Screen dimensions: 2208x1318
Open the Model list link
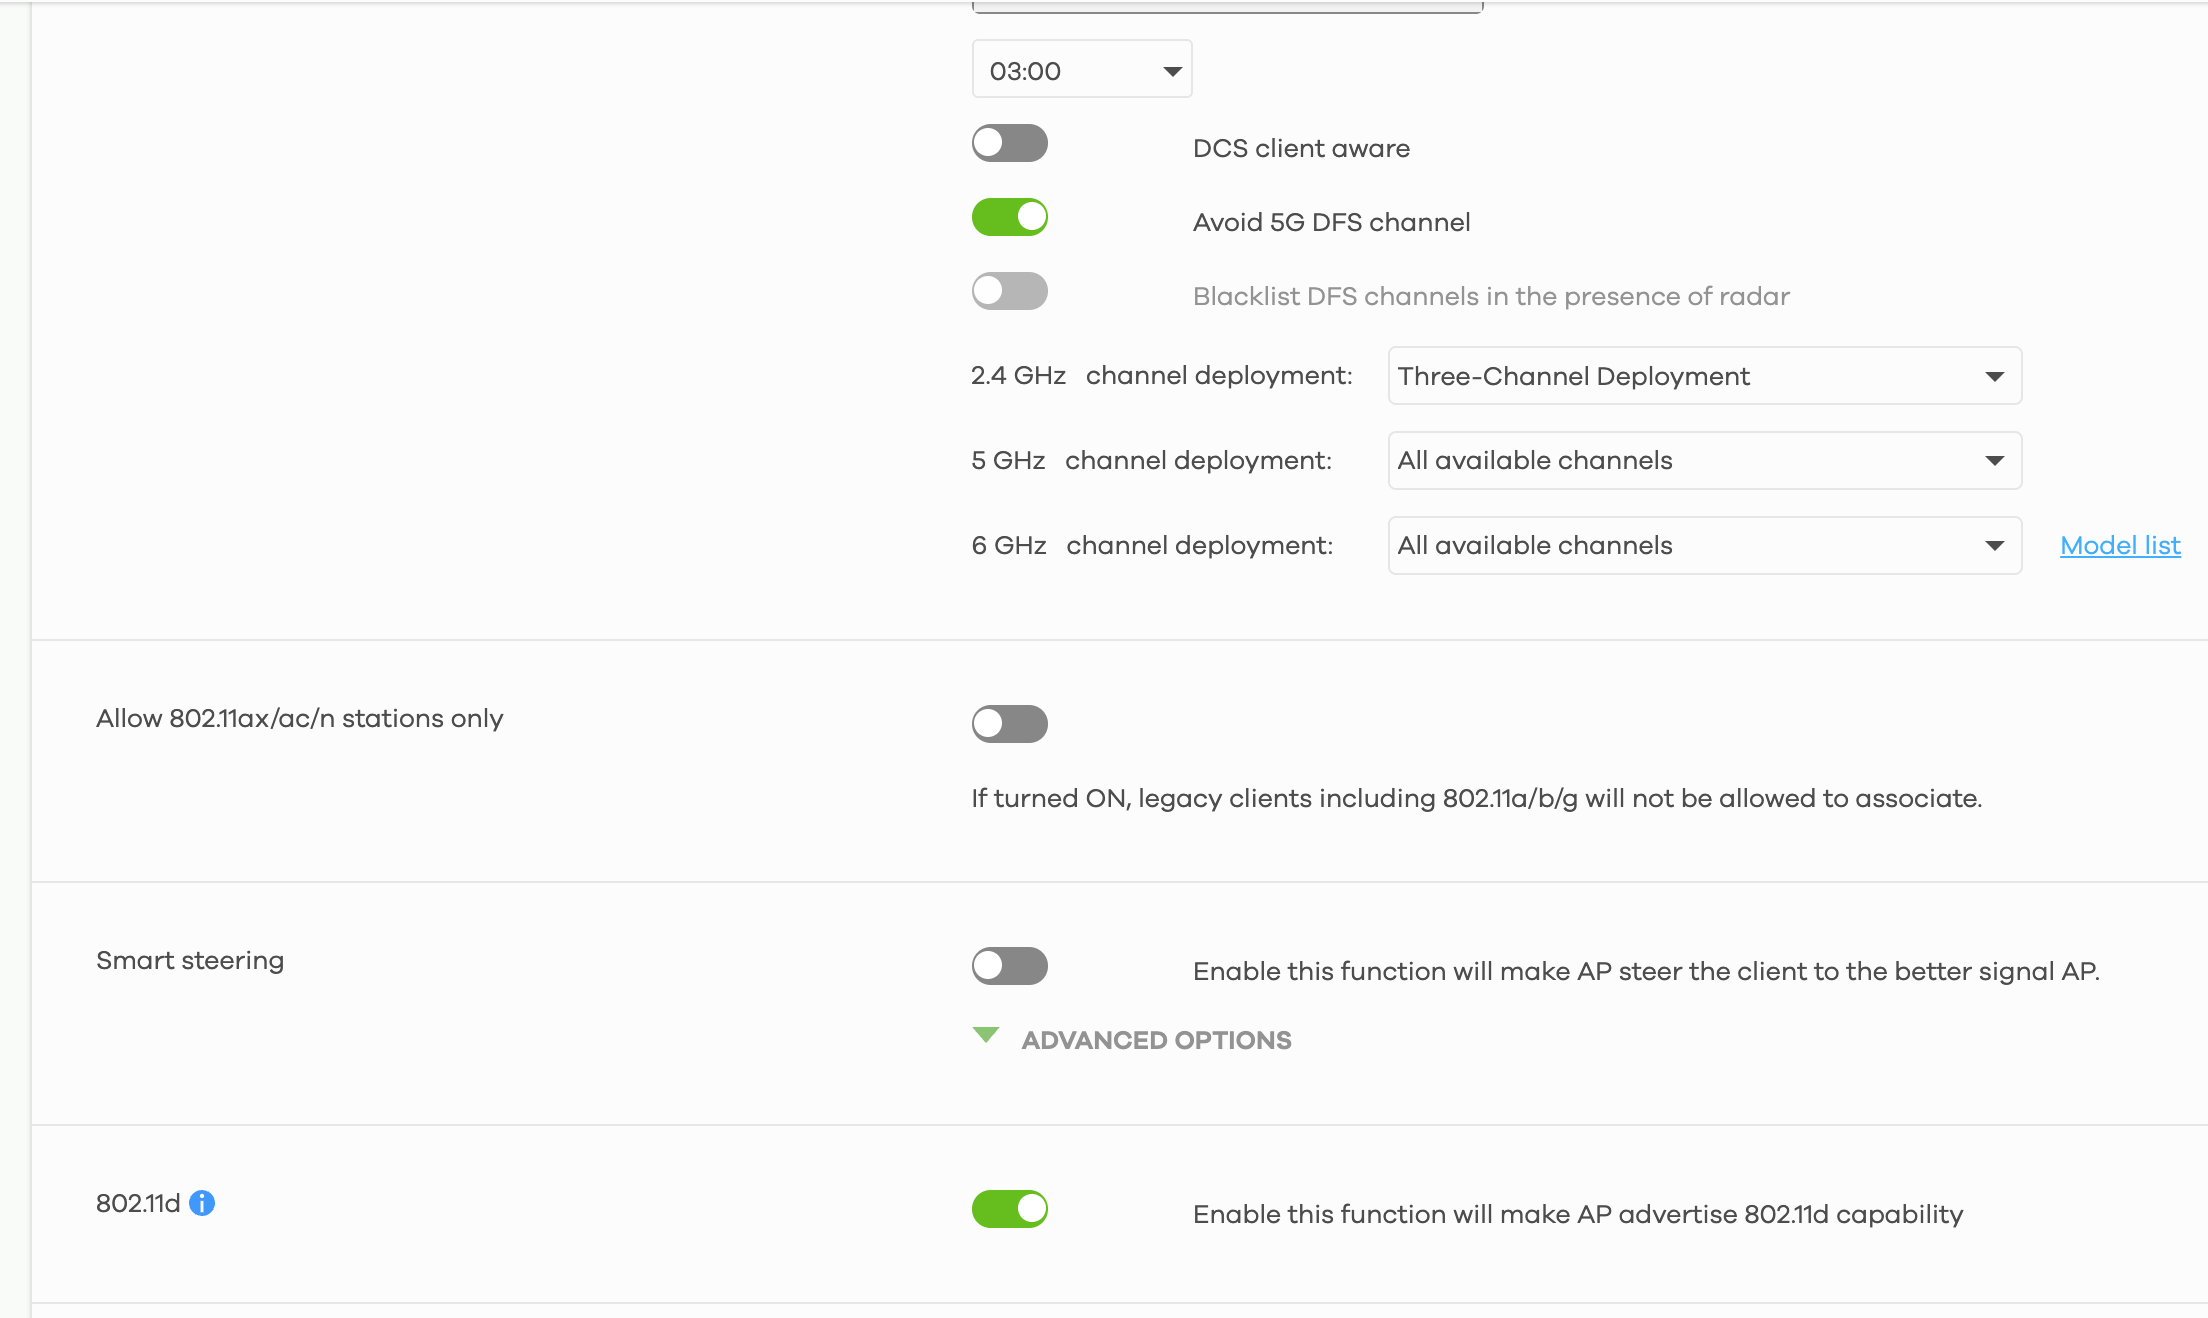coord(2120,546)
